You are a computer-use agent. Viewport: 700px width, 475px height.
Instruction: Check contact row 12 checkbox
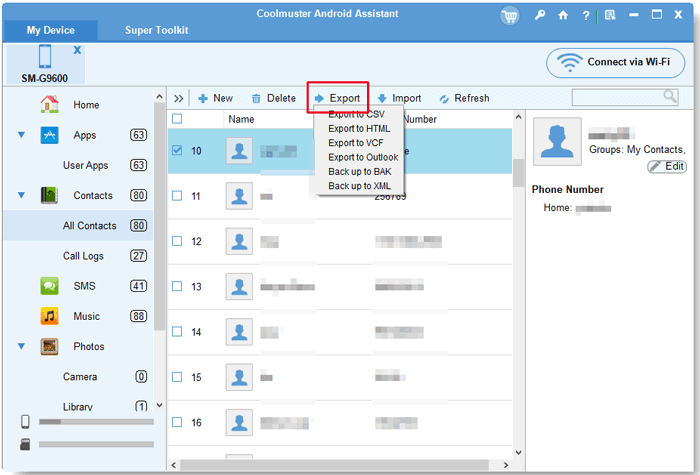click(177, 241)
